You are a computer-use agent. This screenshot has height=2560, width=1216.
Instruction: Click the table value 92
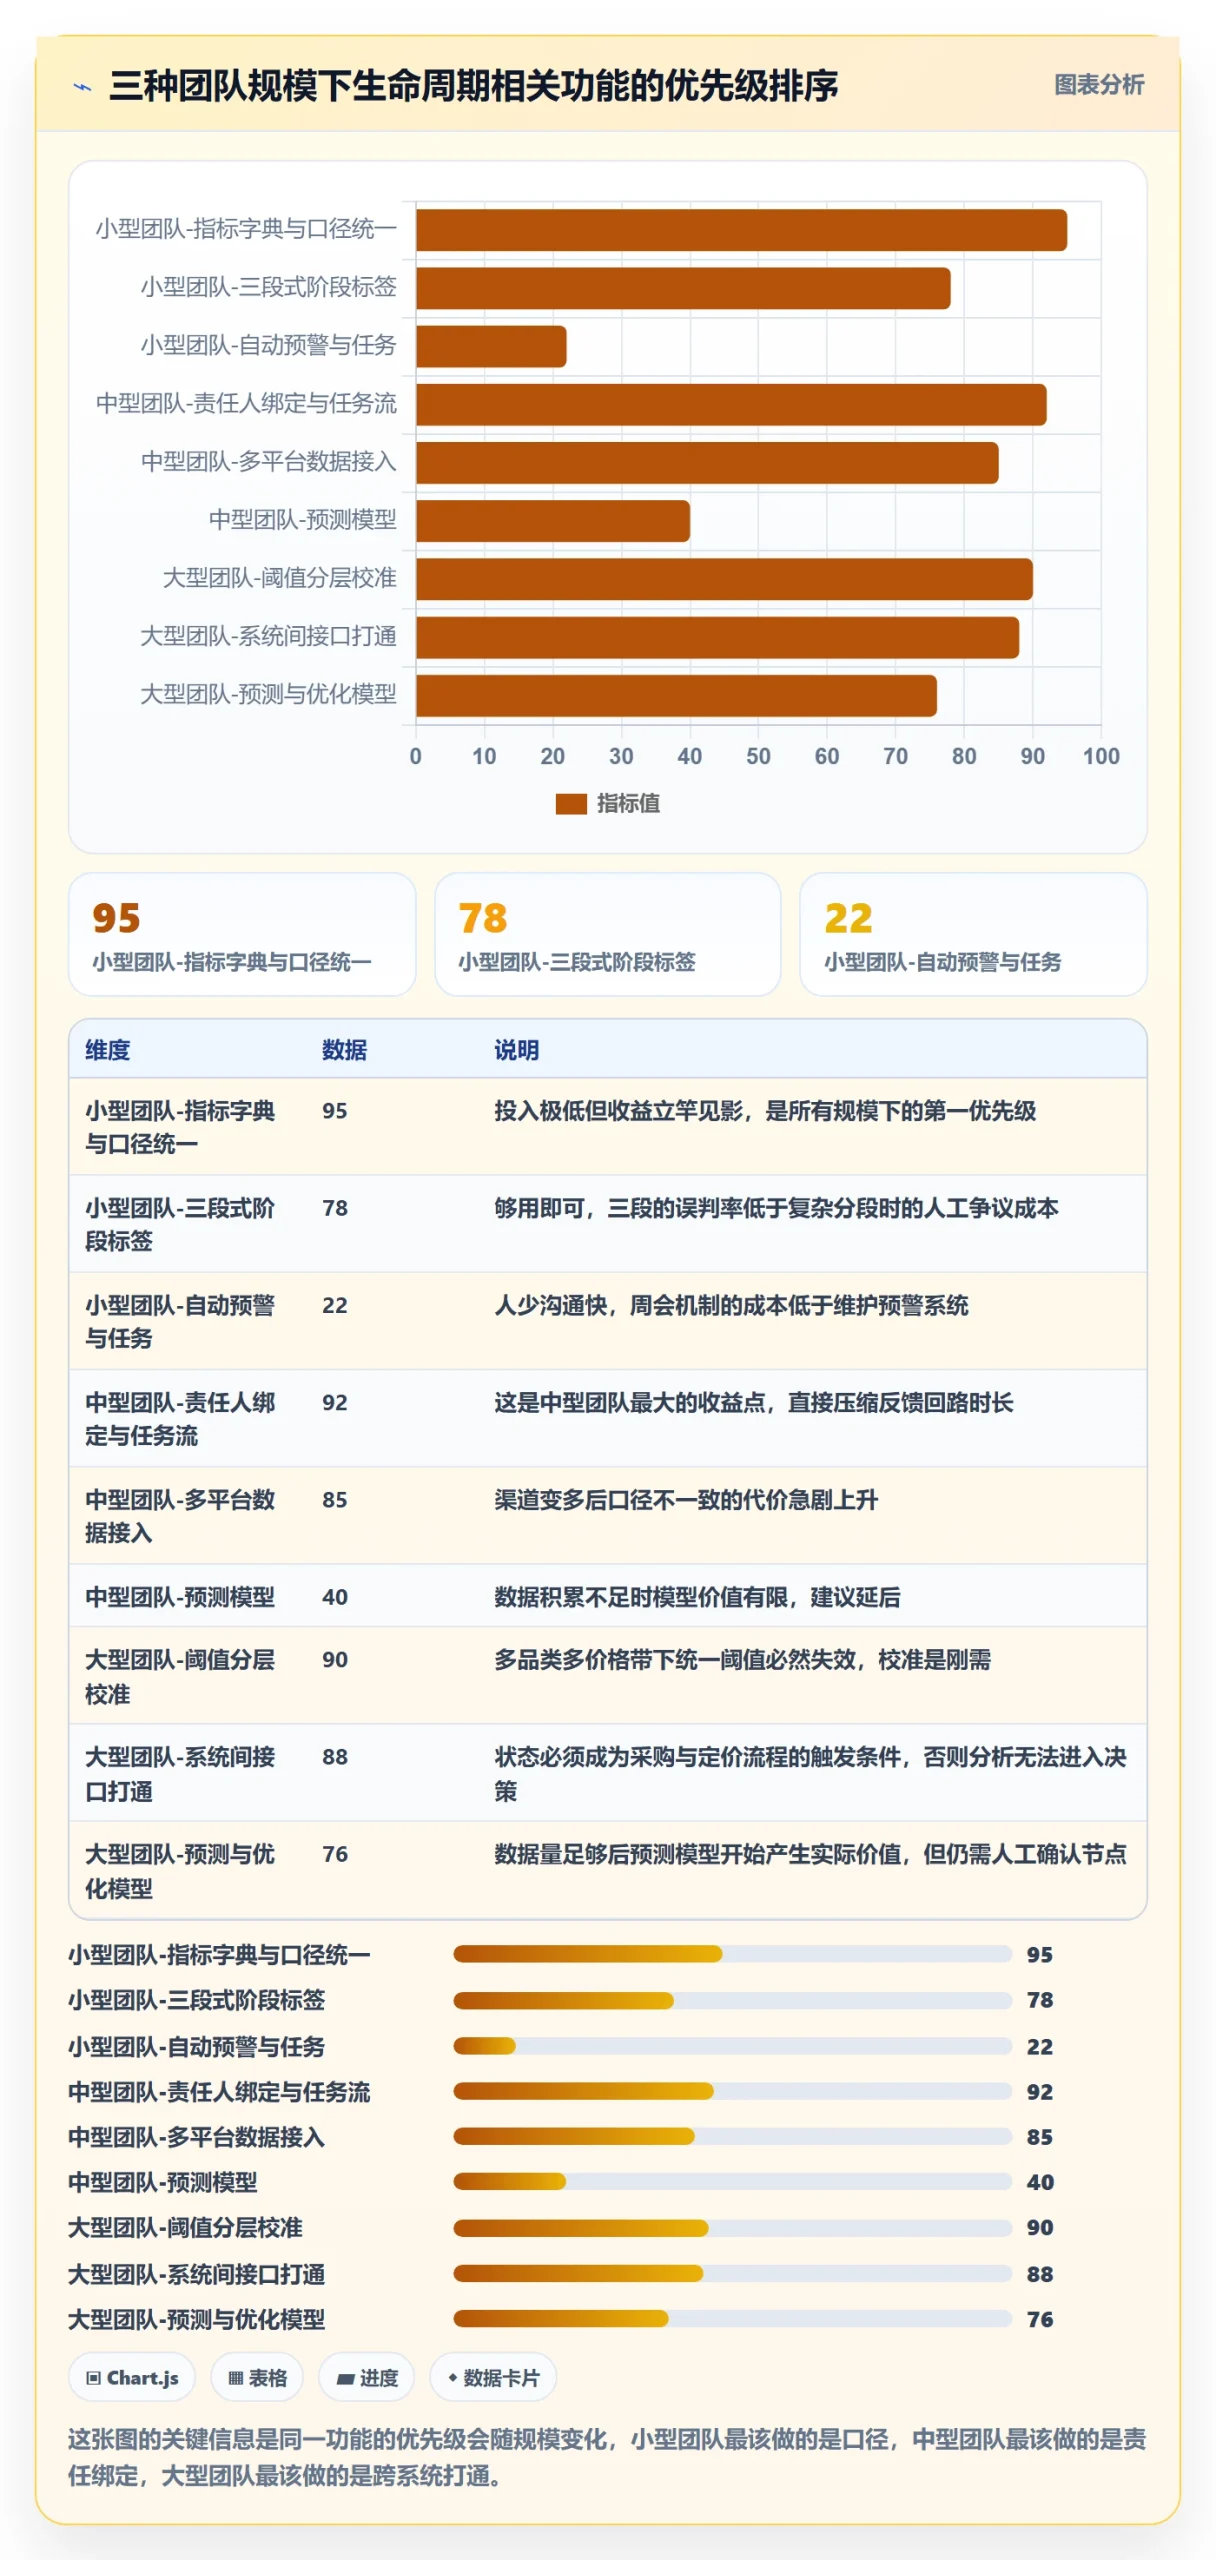pyautogui.click(x=335, y=1402)
